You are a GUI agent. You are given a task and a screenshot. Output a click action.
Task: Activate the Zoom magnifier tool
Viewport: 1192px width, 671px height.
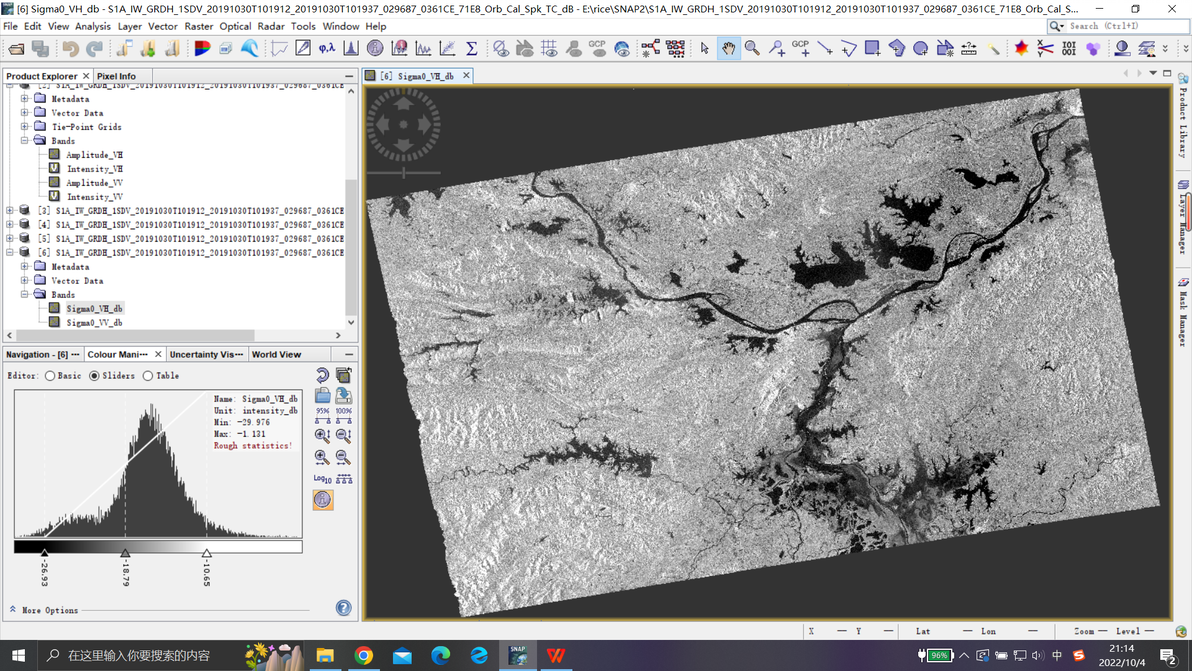point(752,48)
